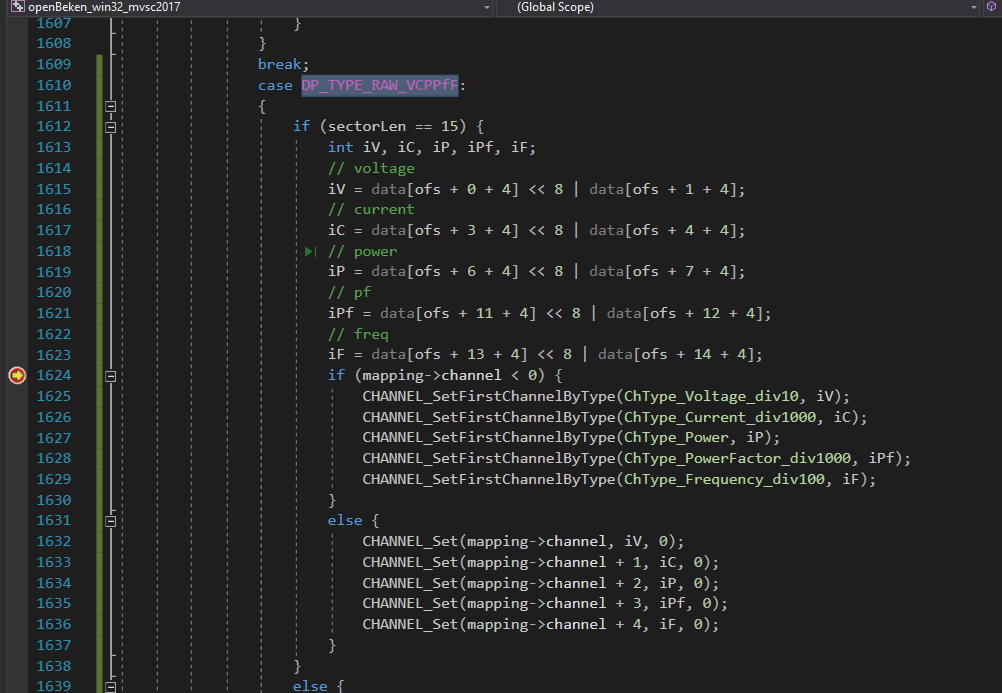Screen dimensions: 1002x693
Task: Click 'data[ofs + 13 + 4]' on line 1623
Action: click(449, 354)
